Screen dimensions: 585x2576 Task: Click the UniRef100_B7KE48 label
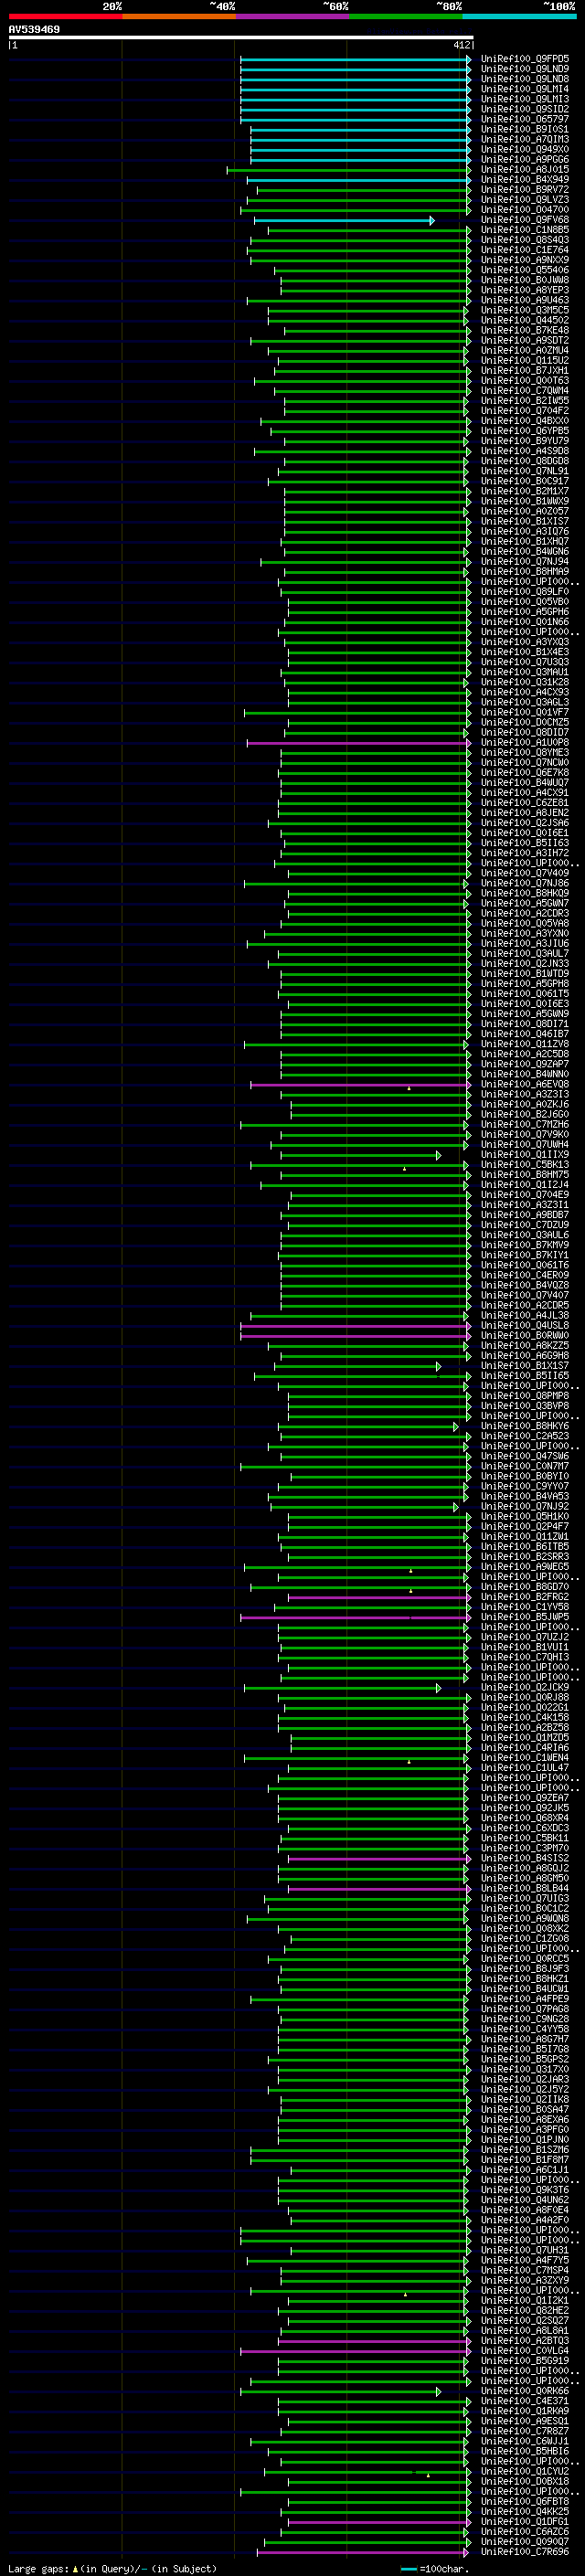[525, 330]
